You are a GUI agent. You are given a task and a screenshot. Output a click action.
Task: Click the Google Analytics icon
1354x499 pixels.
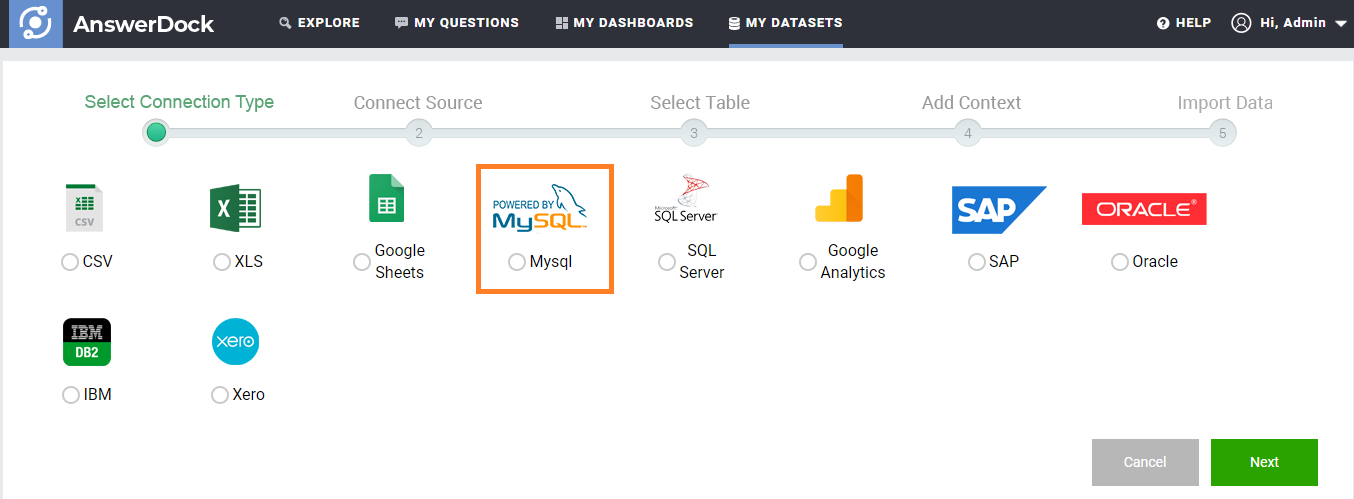839,198
